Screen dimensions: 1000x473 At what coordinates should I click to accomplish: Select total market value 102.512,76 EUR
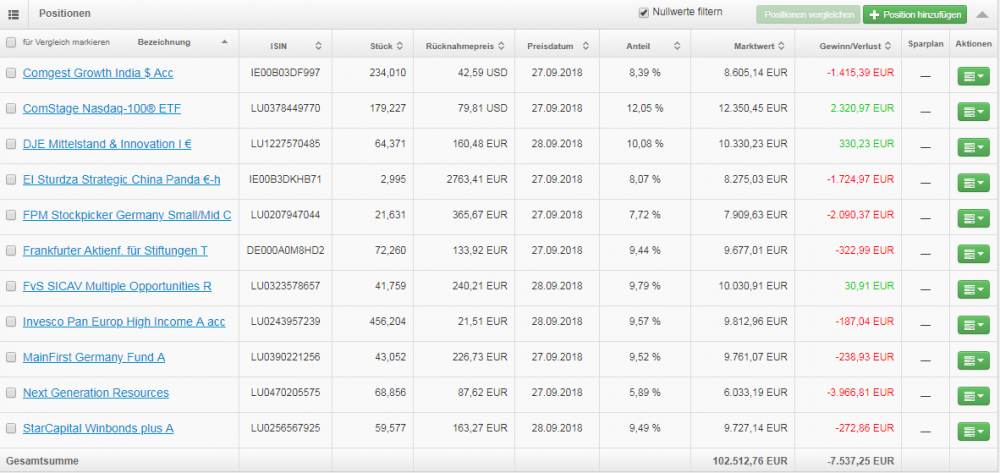pyautogui.click(x=750, y=460)
